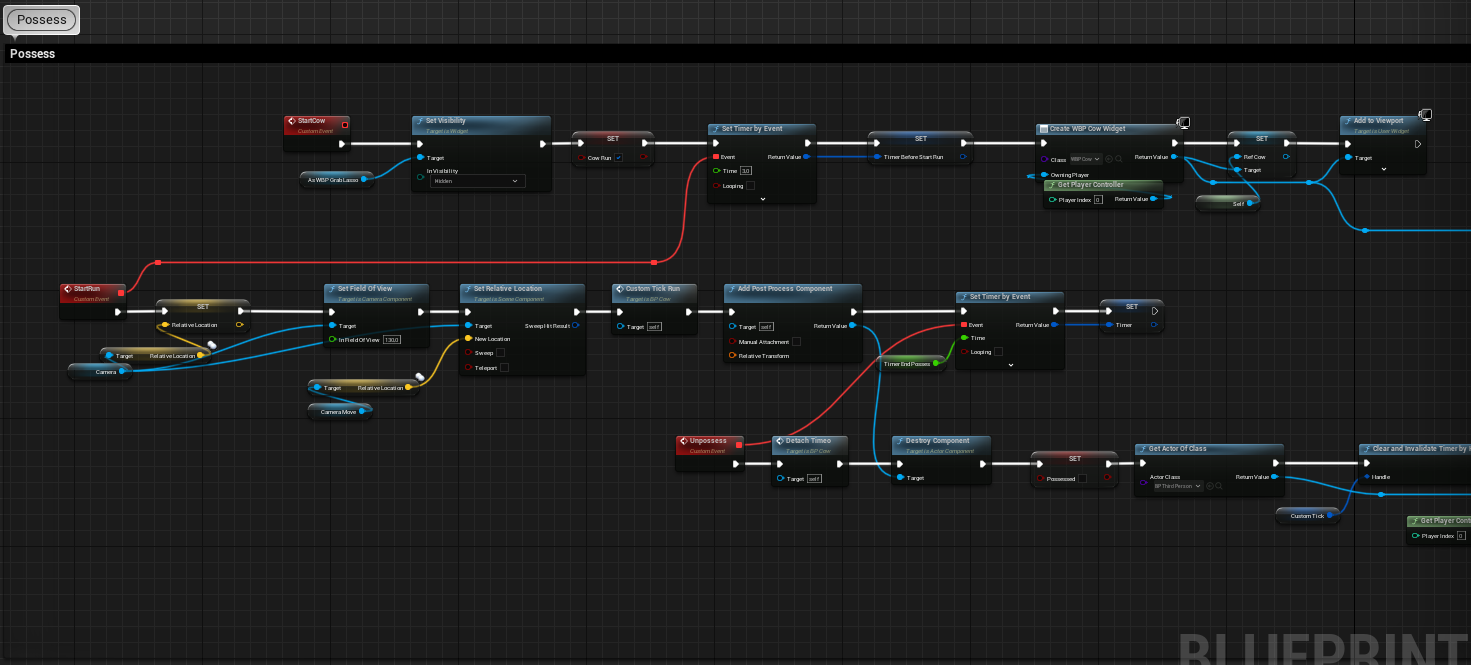Expand the Add to Viewport node chevron
Screen dimensions: 1471x665
click(1384, 170)
